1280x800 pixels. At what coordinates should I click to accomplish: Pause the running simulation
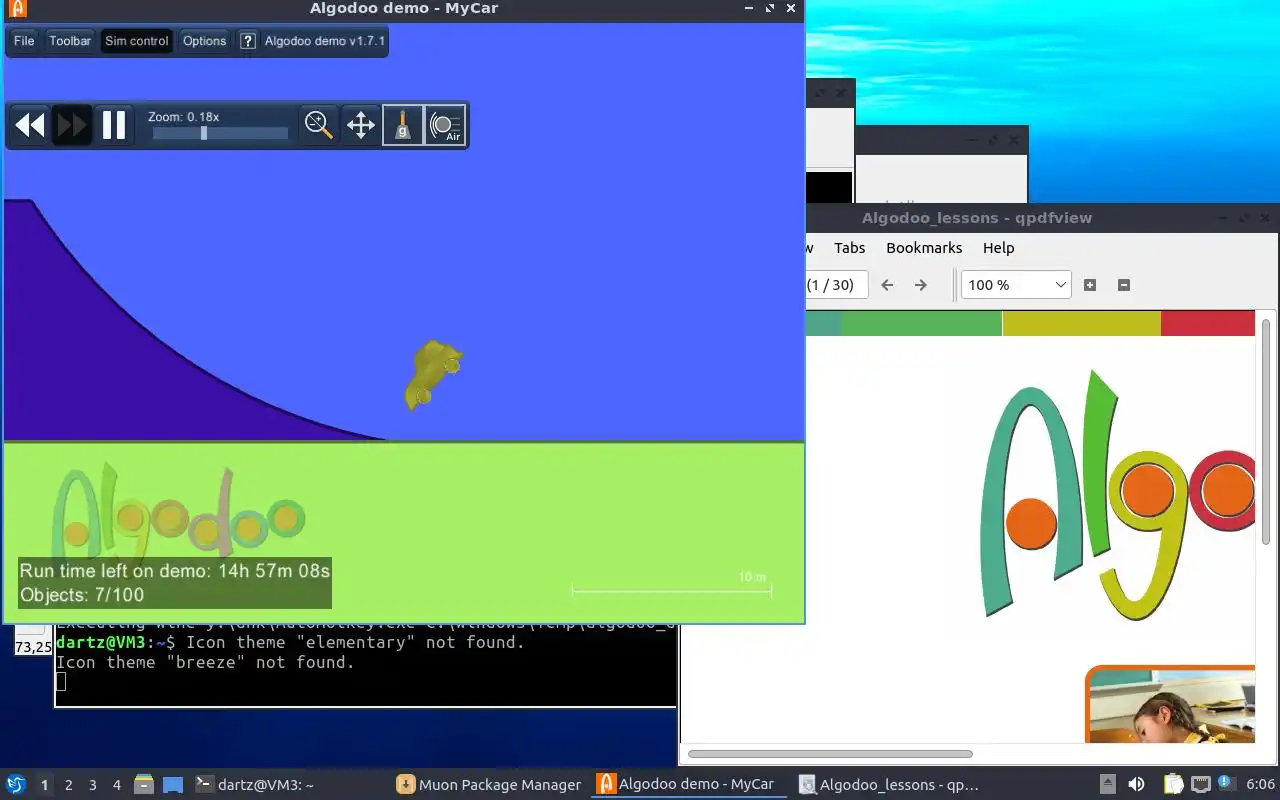point(114,125)
